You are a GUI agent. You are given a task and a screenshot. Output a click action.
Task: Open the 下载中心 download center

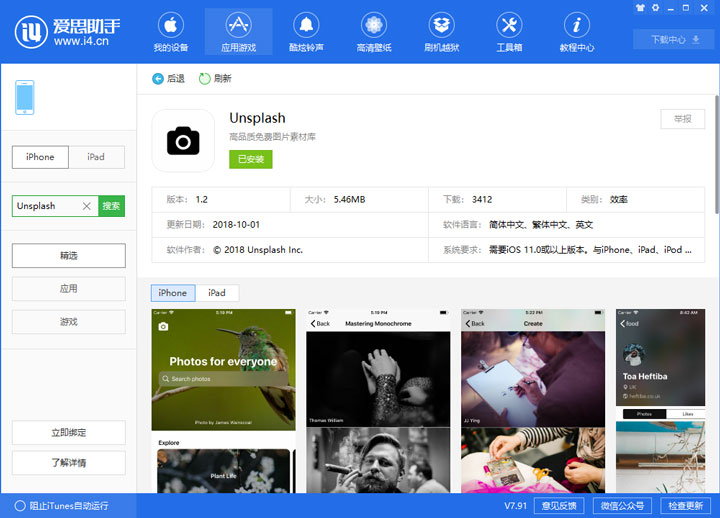(674, 39)
